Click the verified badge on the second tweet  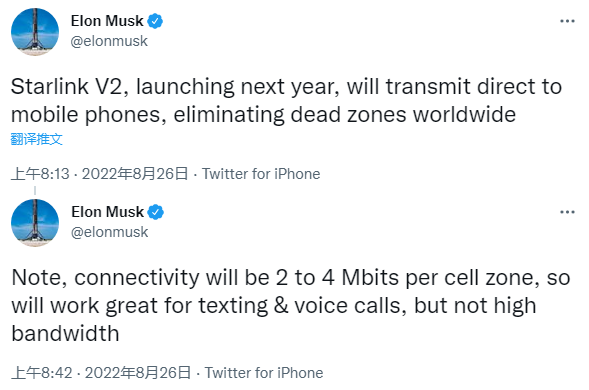[x=155, y=212]
